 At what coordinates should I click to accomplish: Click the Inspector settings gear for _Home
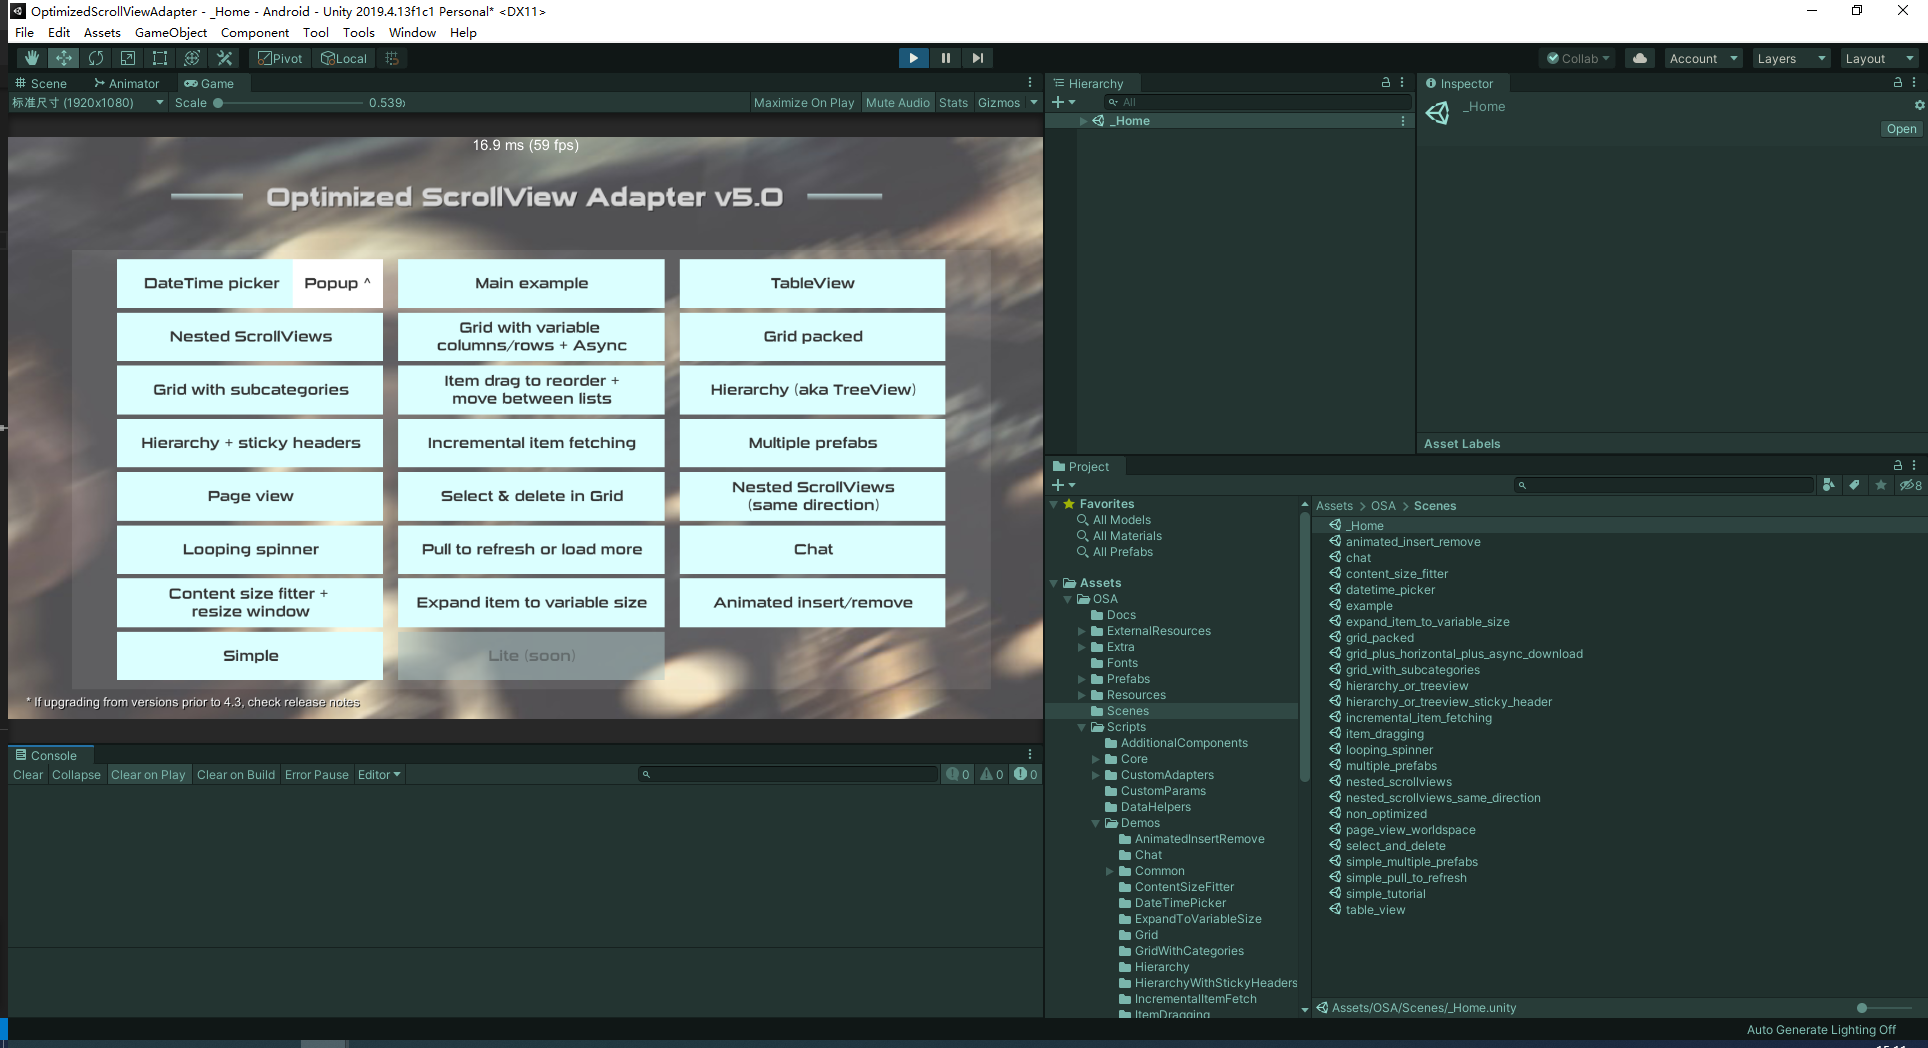[x=1919, y=105]
